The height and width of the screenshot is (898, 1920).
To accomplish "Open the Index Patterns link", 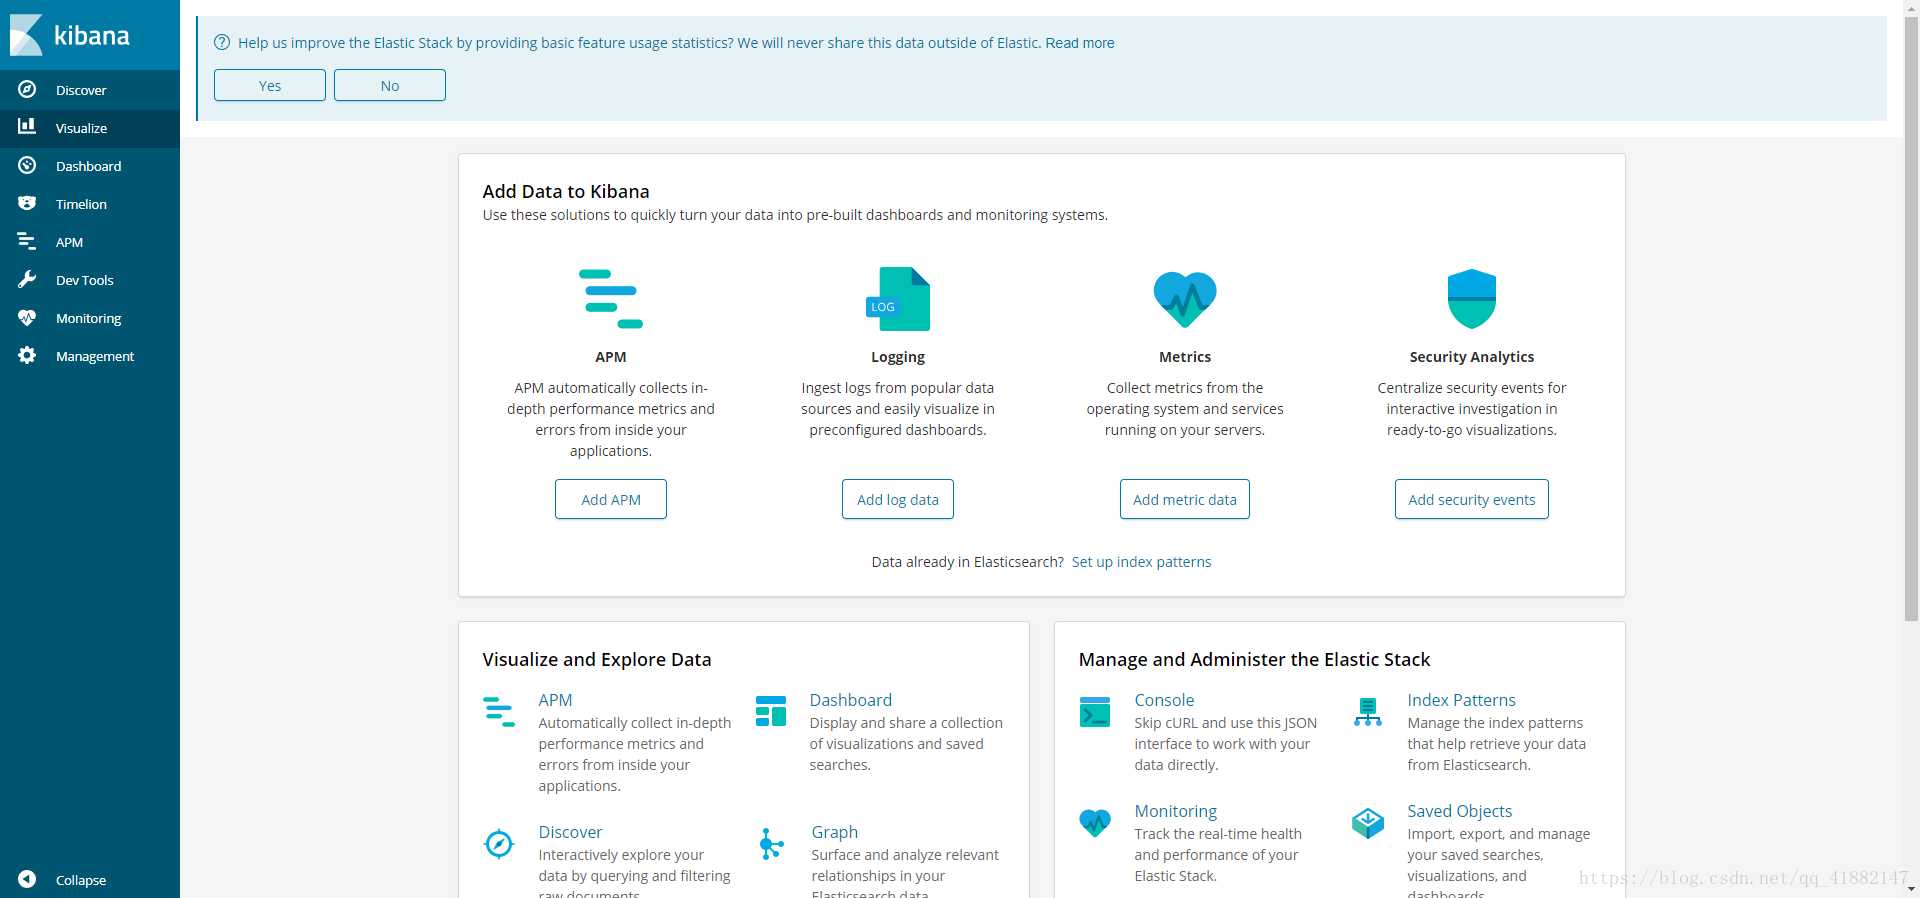I will click(1461, 700).
